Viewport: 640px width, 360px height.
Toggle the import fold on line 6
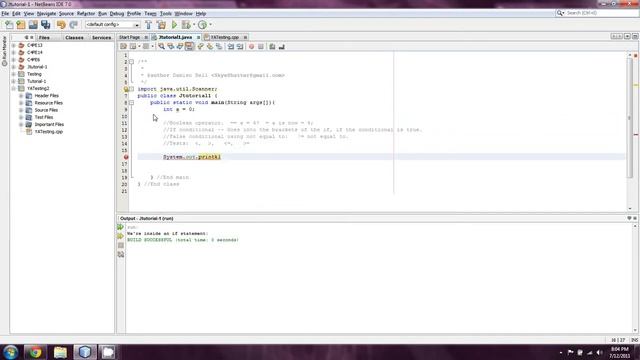click(131, 89)
